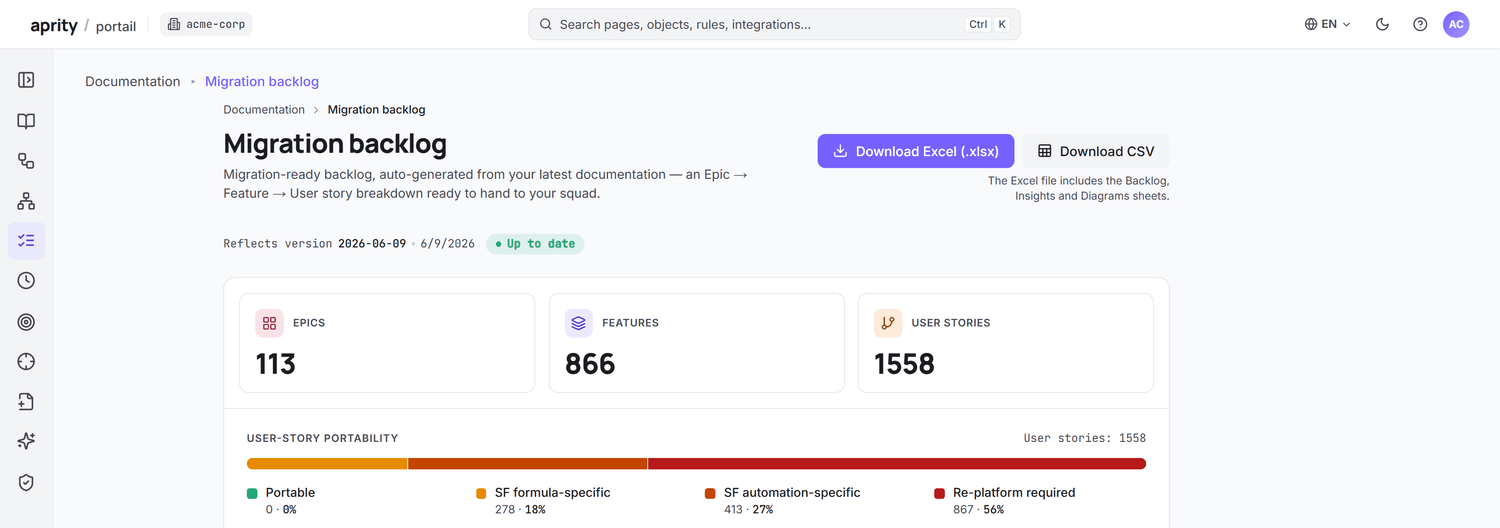The image size is (1500, 528).
Task: Open the top Documentation breadcrumb
Action: pos(133,81)
